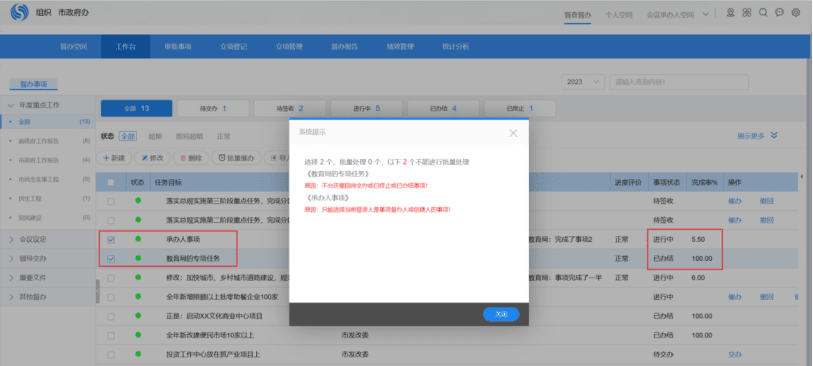Click the magnifier search icon in header
Image resolution: width=813 pixels, height=366 pixels.
763,13
